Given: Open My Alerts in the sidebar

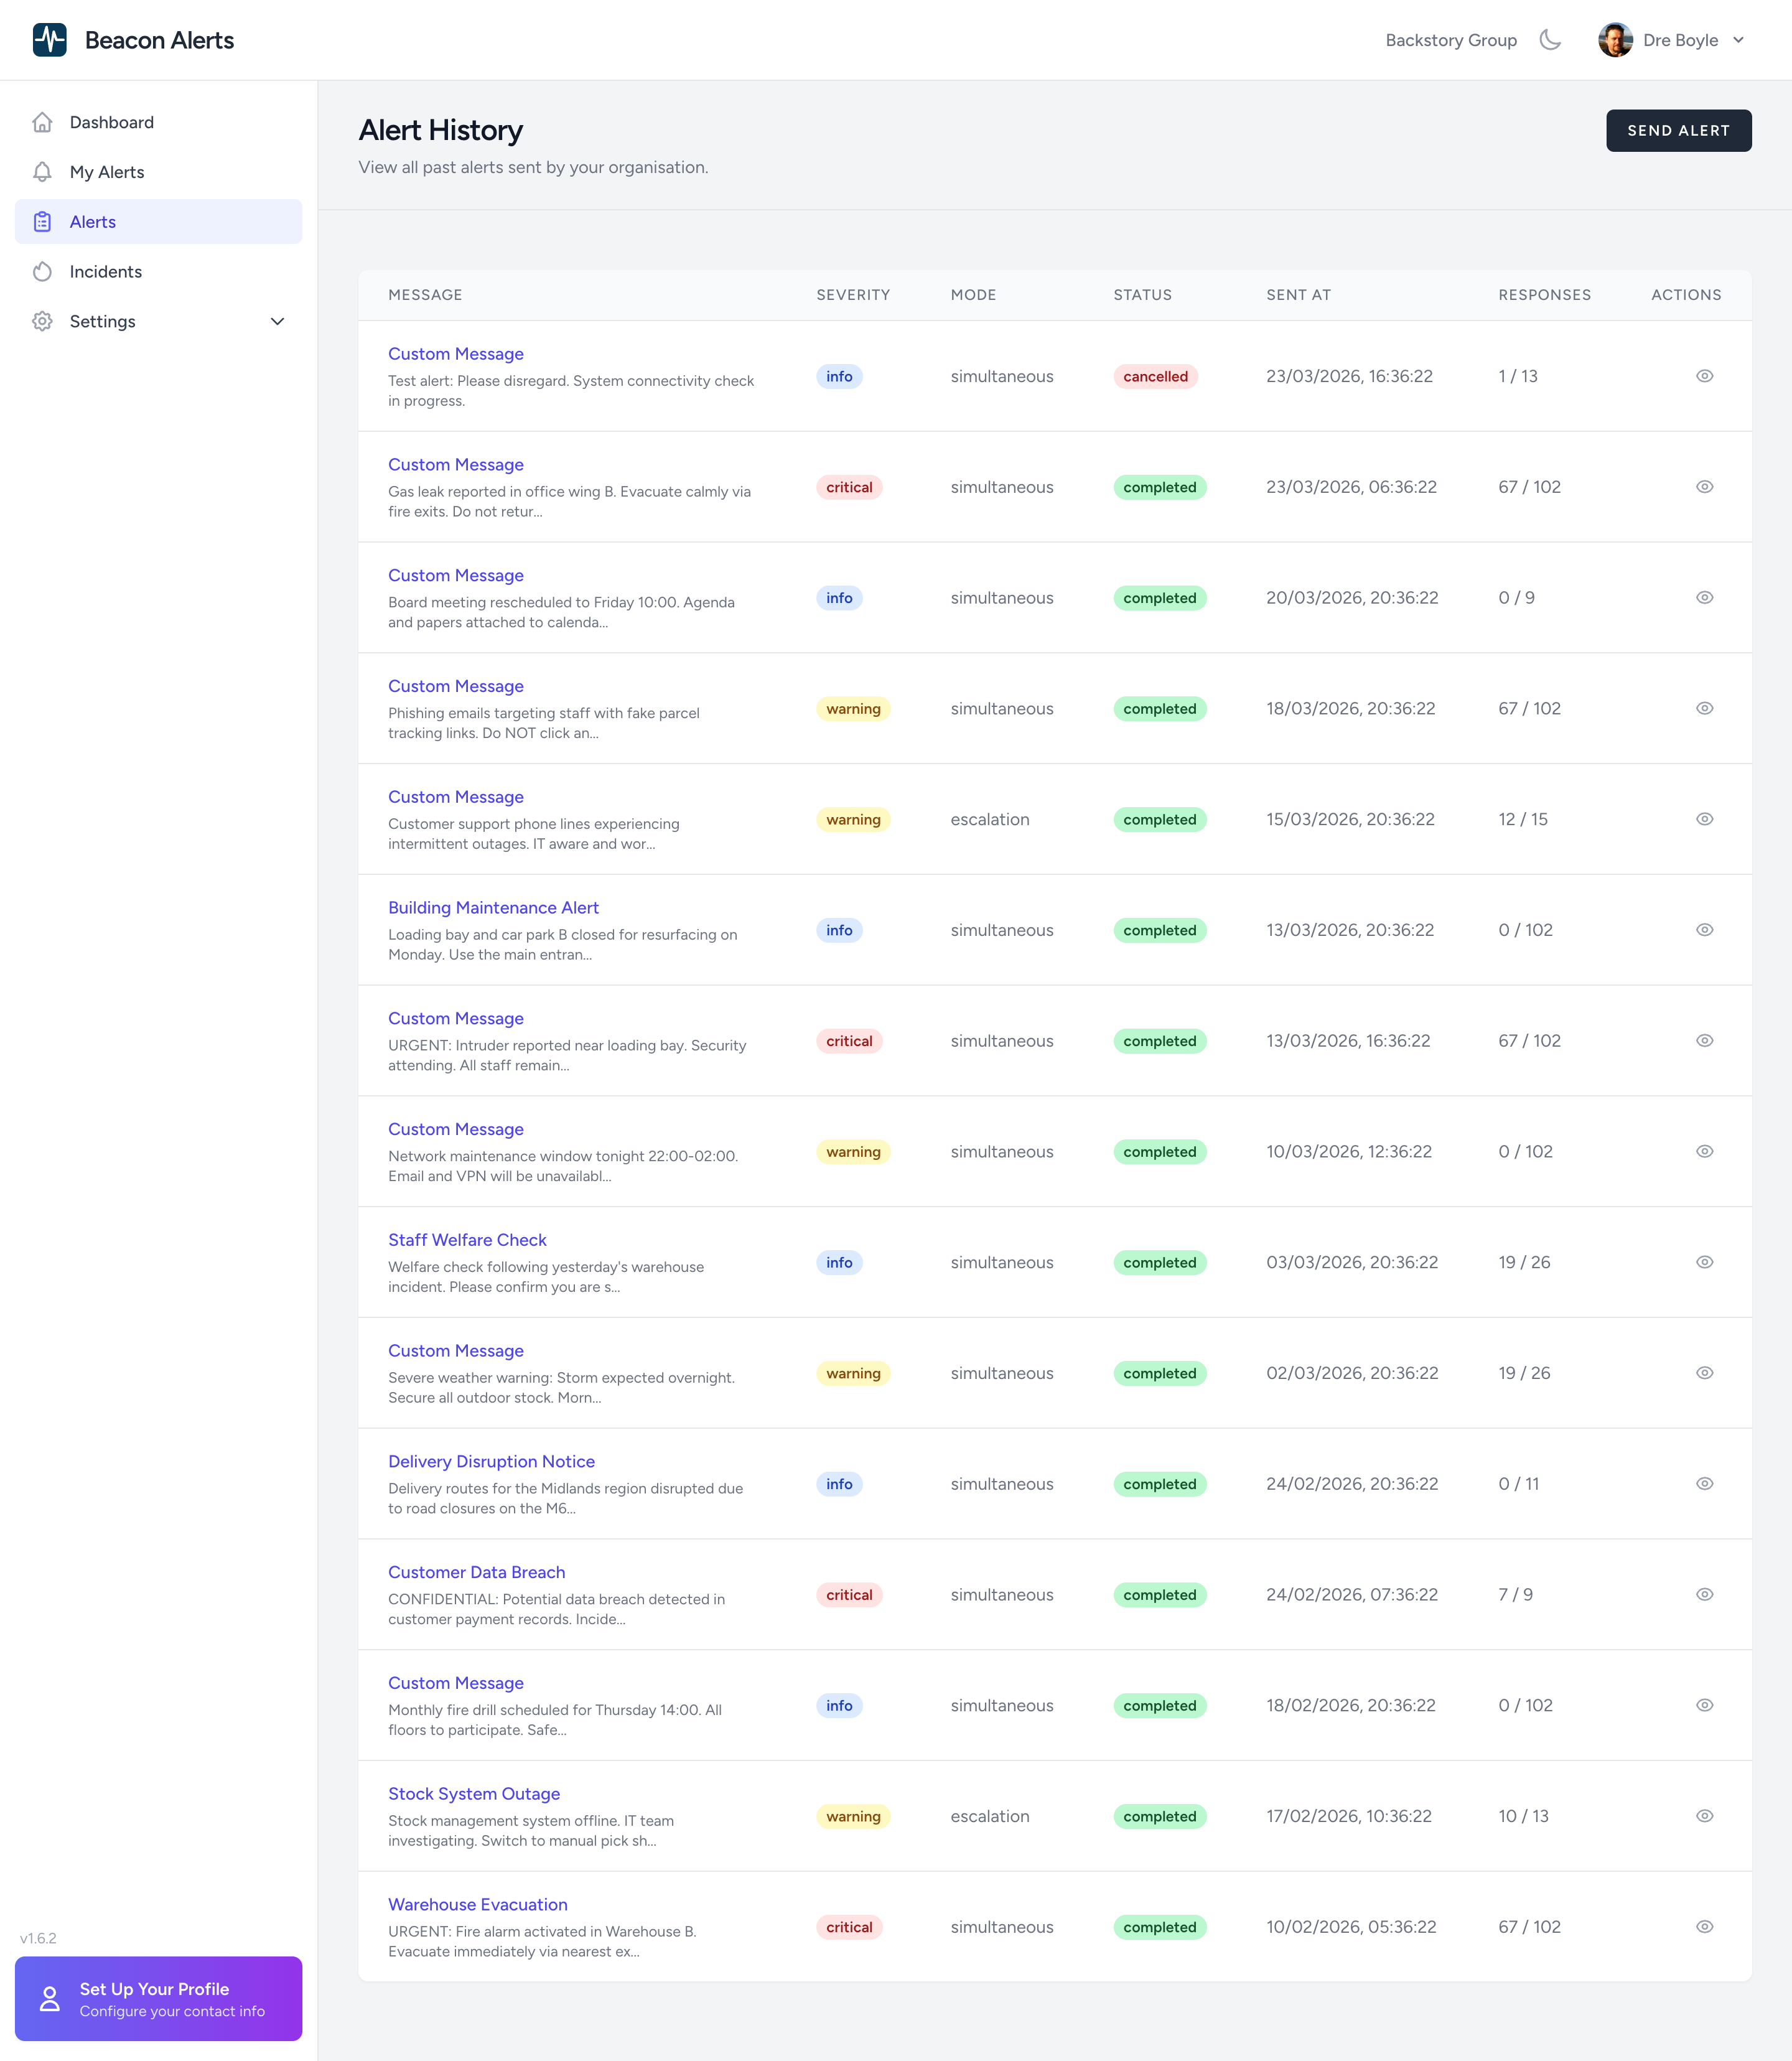Looking at the screenshot, I should [x=107, y=172].
